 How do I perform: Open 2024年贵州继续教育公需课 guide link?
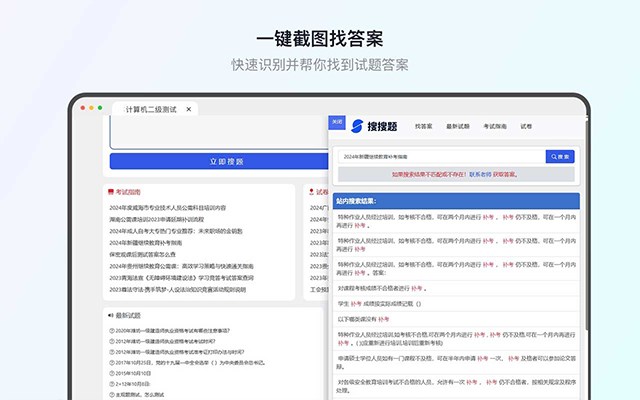181,266
